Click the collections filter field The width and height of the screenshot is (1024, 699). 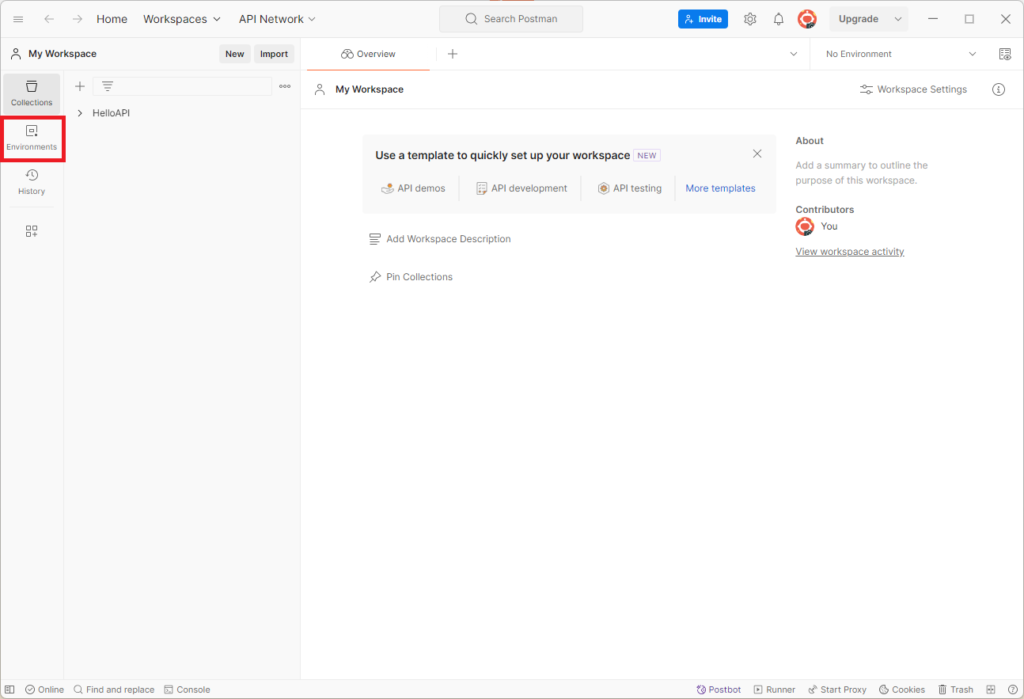coord(182,86)
